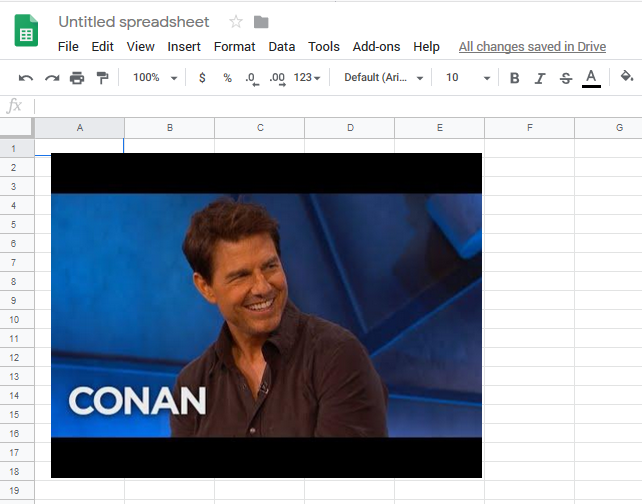The height and width of the screenshot is (504, 642).
Task: Click the Print icon
Action: (77, 77)
